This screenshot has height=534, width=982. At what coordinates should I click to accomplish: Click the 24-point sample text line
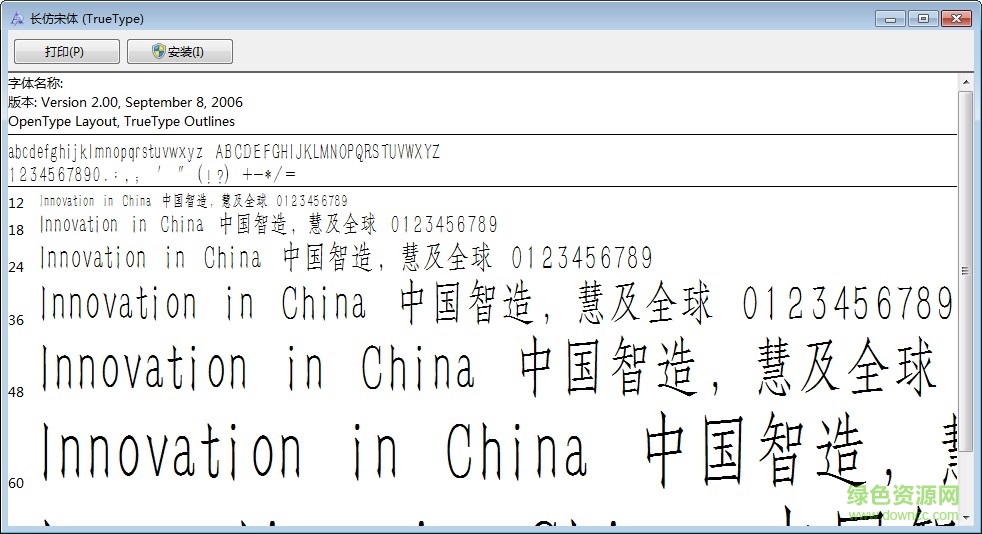coord(345,258)
